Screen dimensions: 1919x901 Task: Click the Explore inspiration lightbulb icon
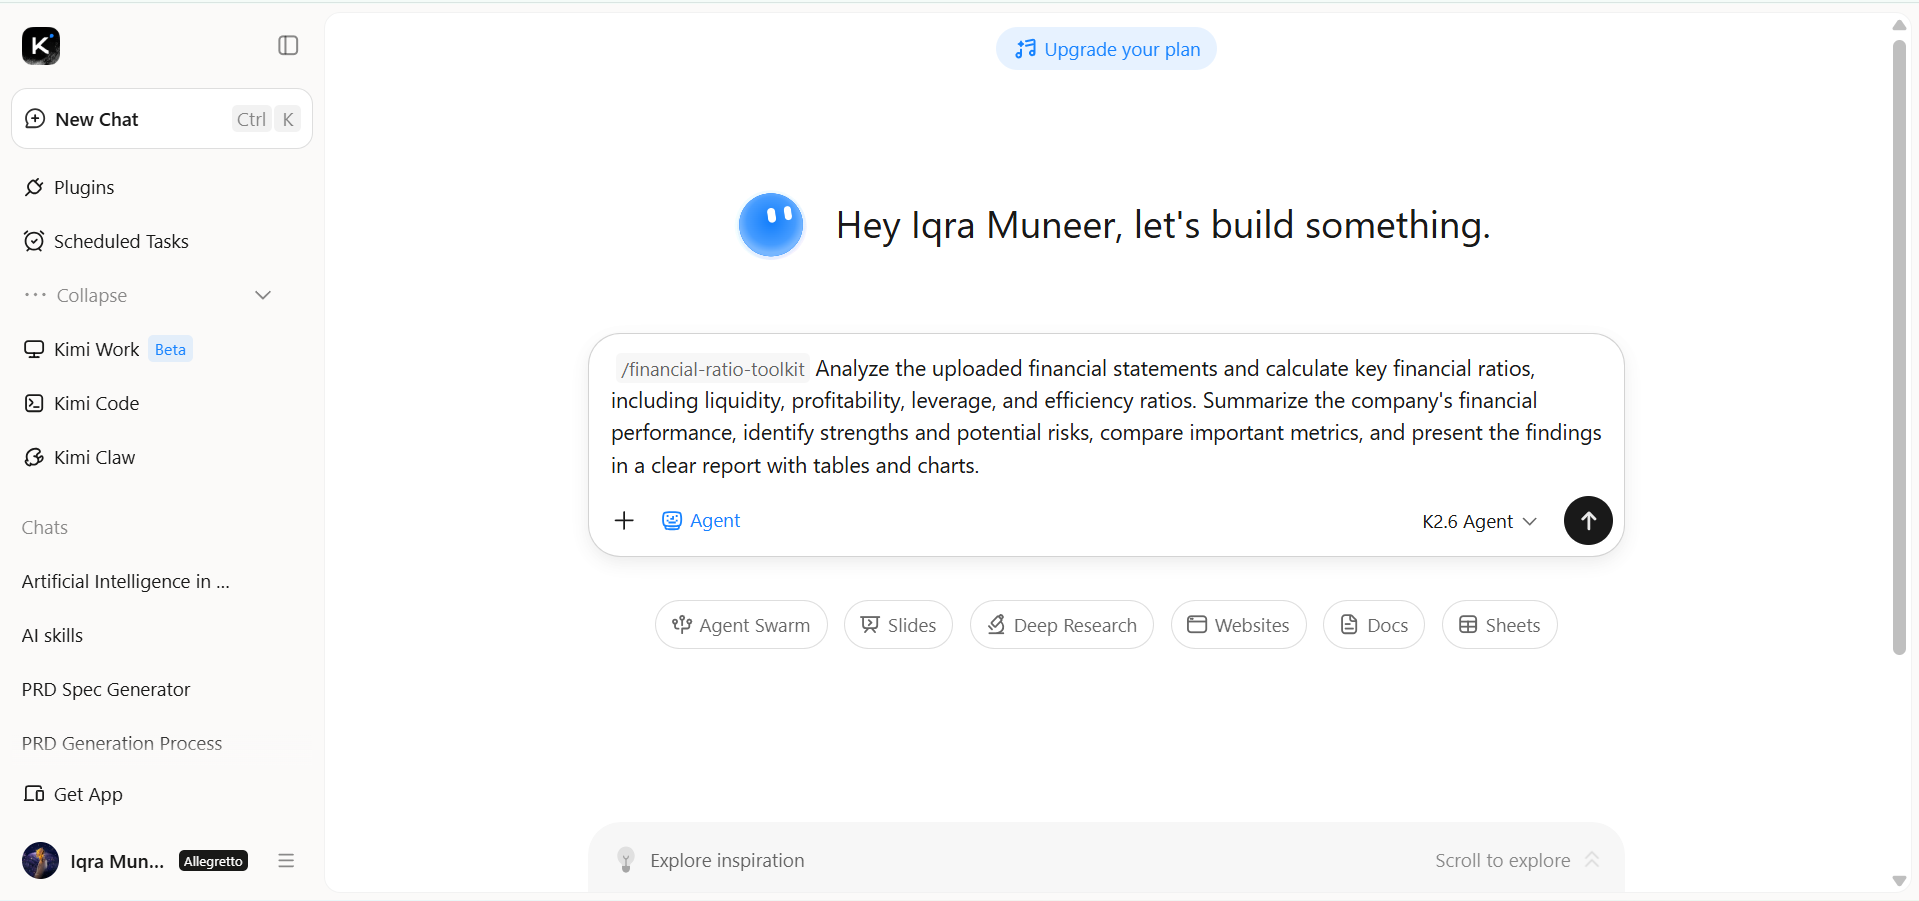[626, 860]
